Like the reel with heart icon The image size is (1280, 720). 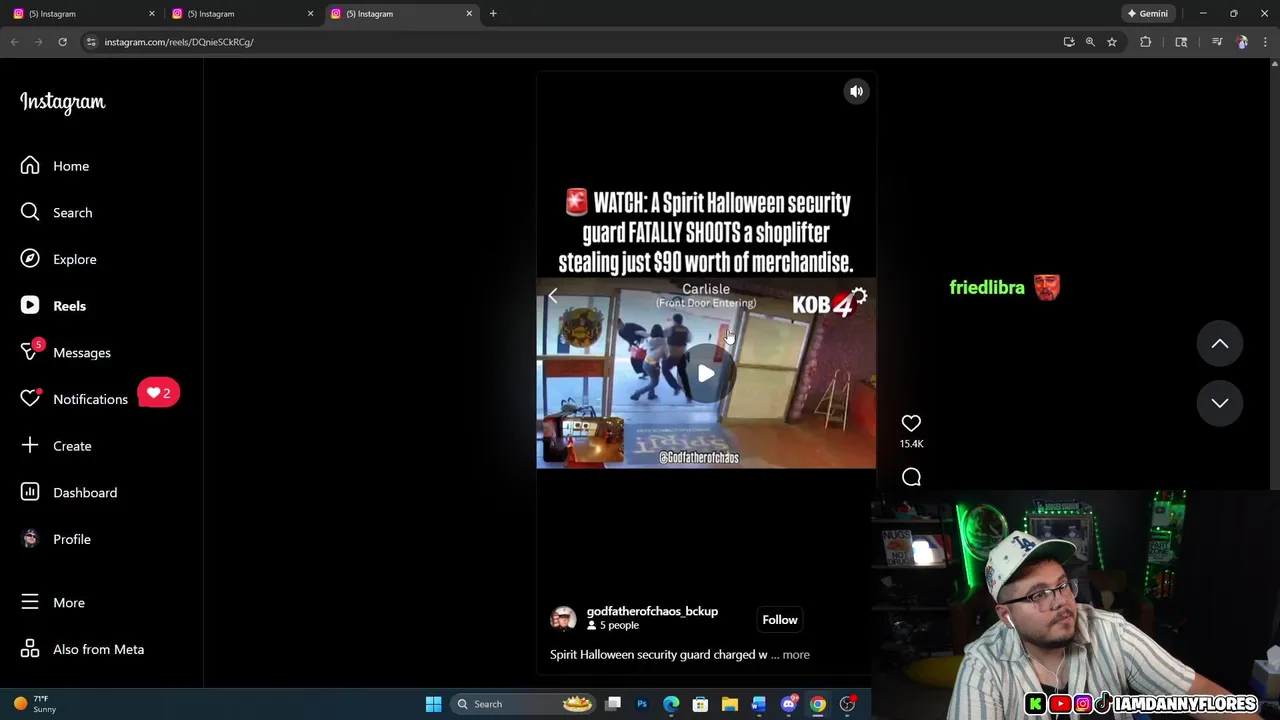pyautogui.click(x=911, y=423)
